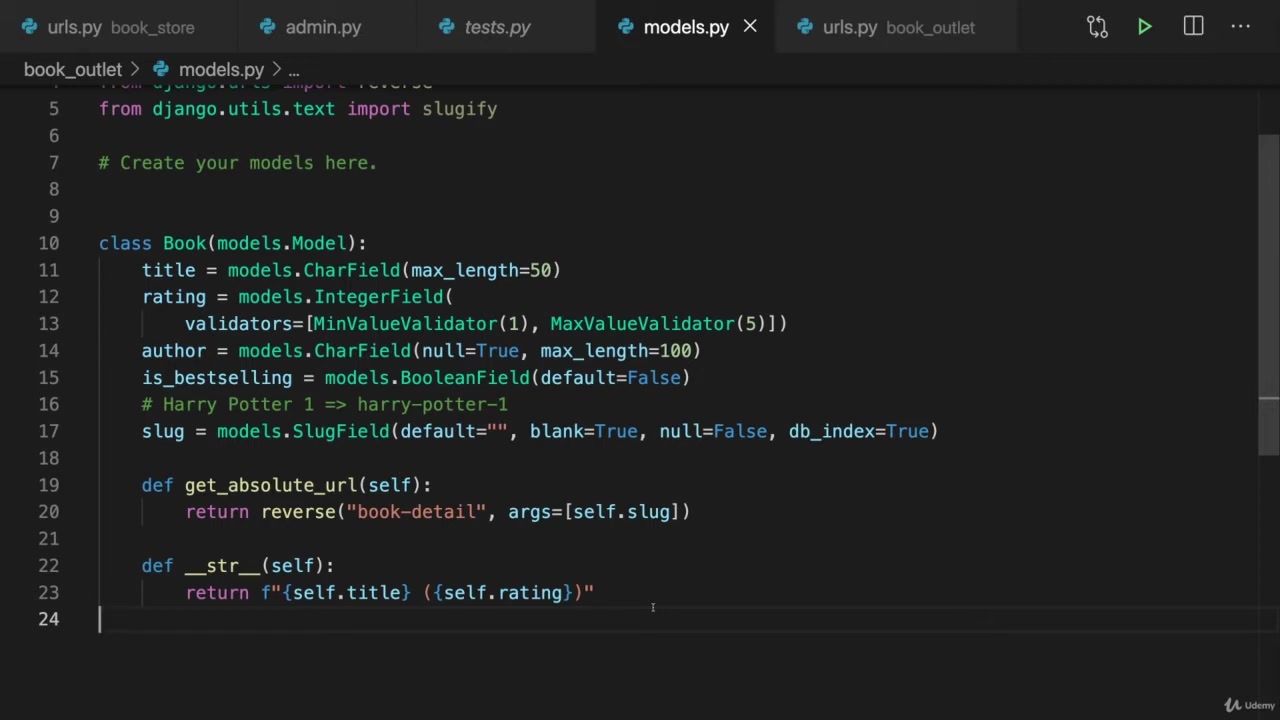Run the Python file with the play icon

tap(1145, 27)
